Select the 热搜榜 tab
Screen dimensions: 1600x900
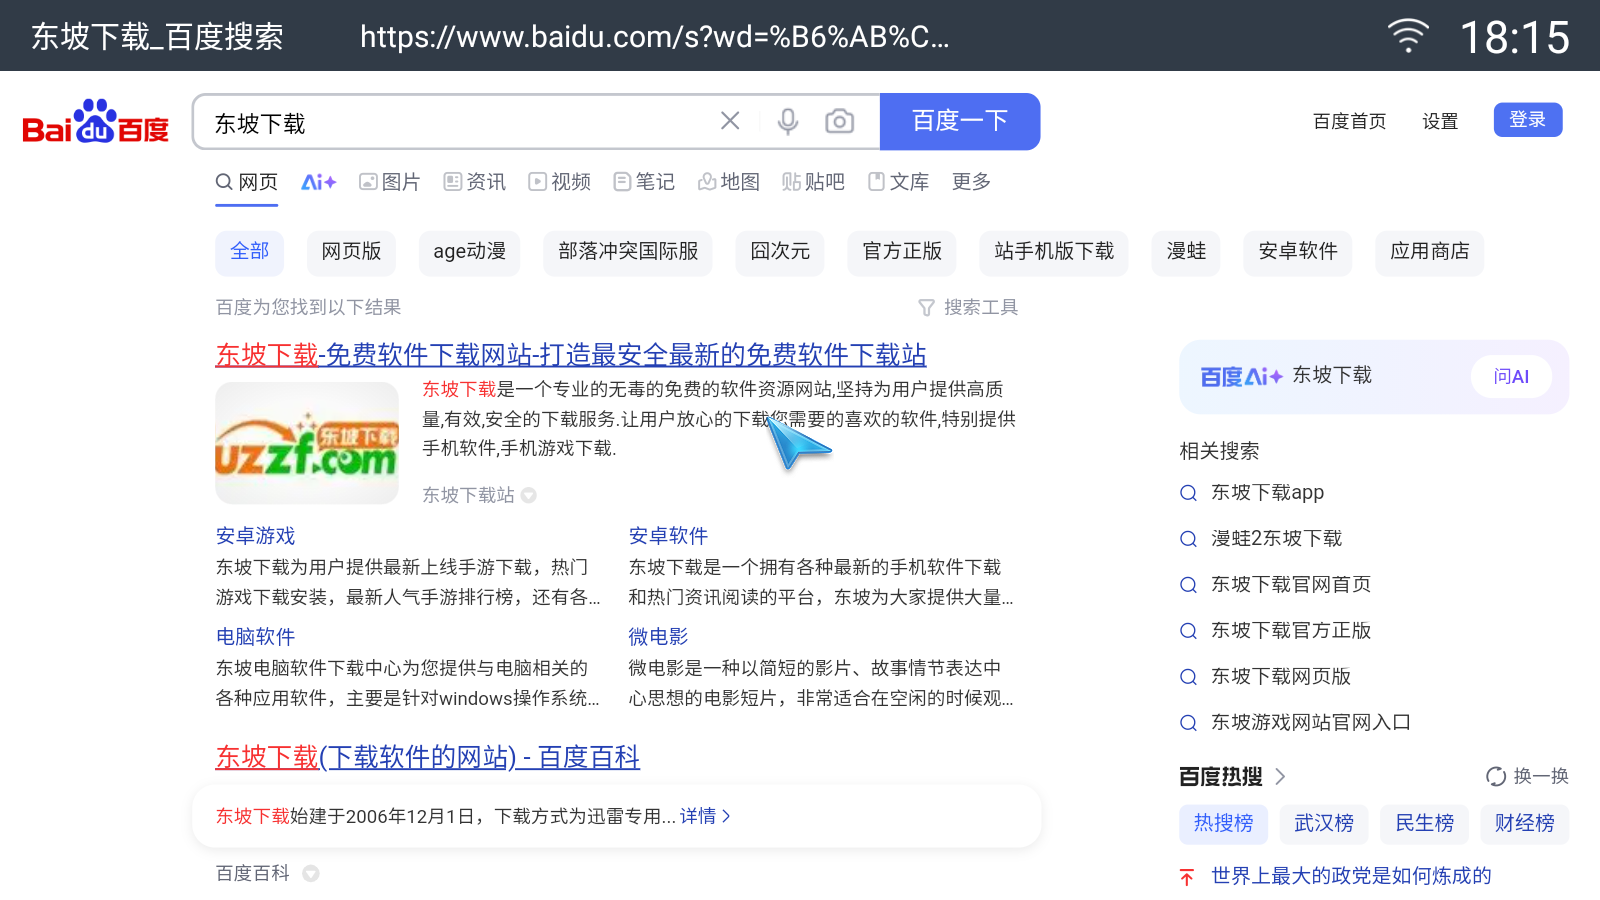tap(1223, 824)
